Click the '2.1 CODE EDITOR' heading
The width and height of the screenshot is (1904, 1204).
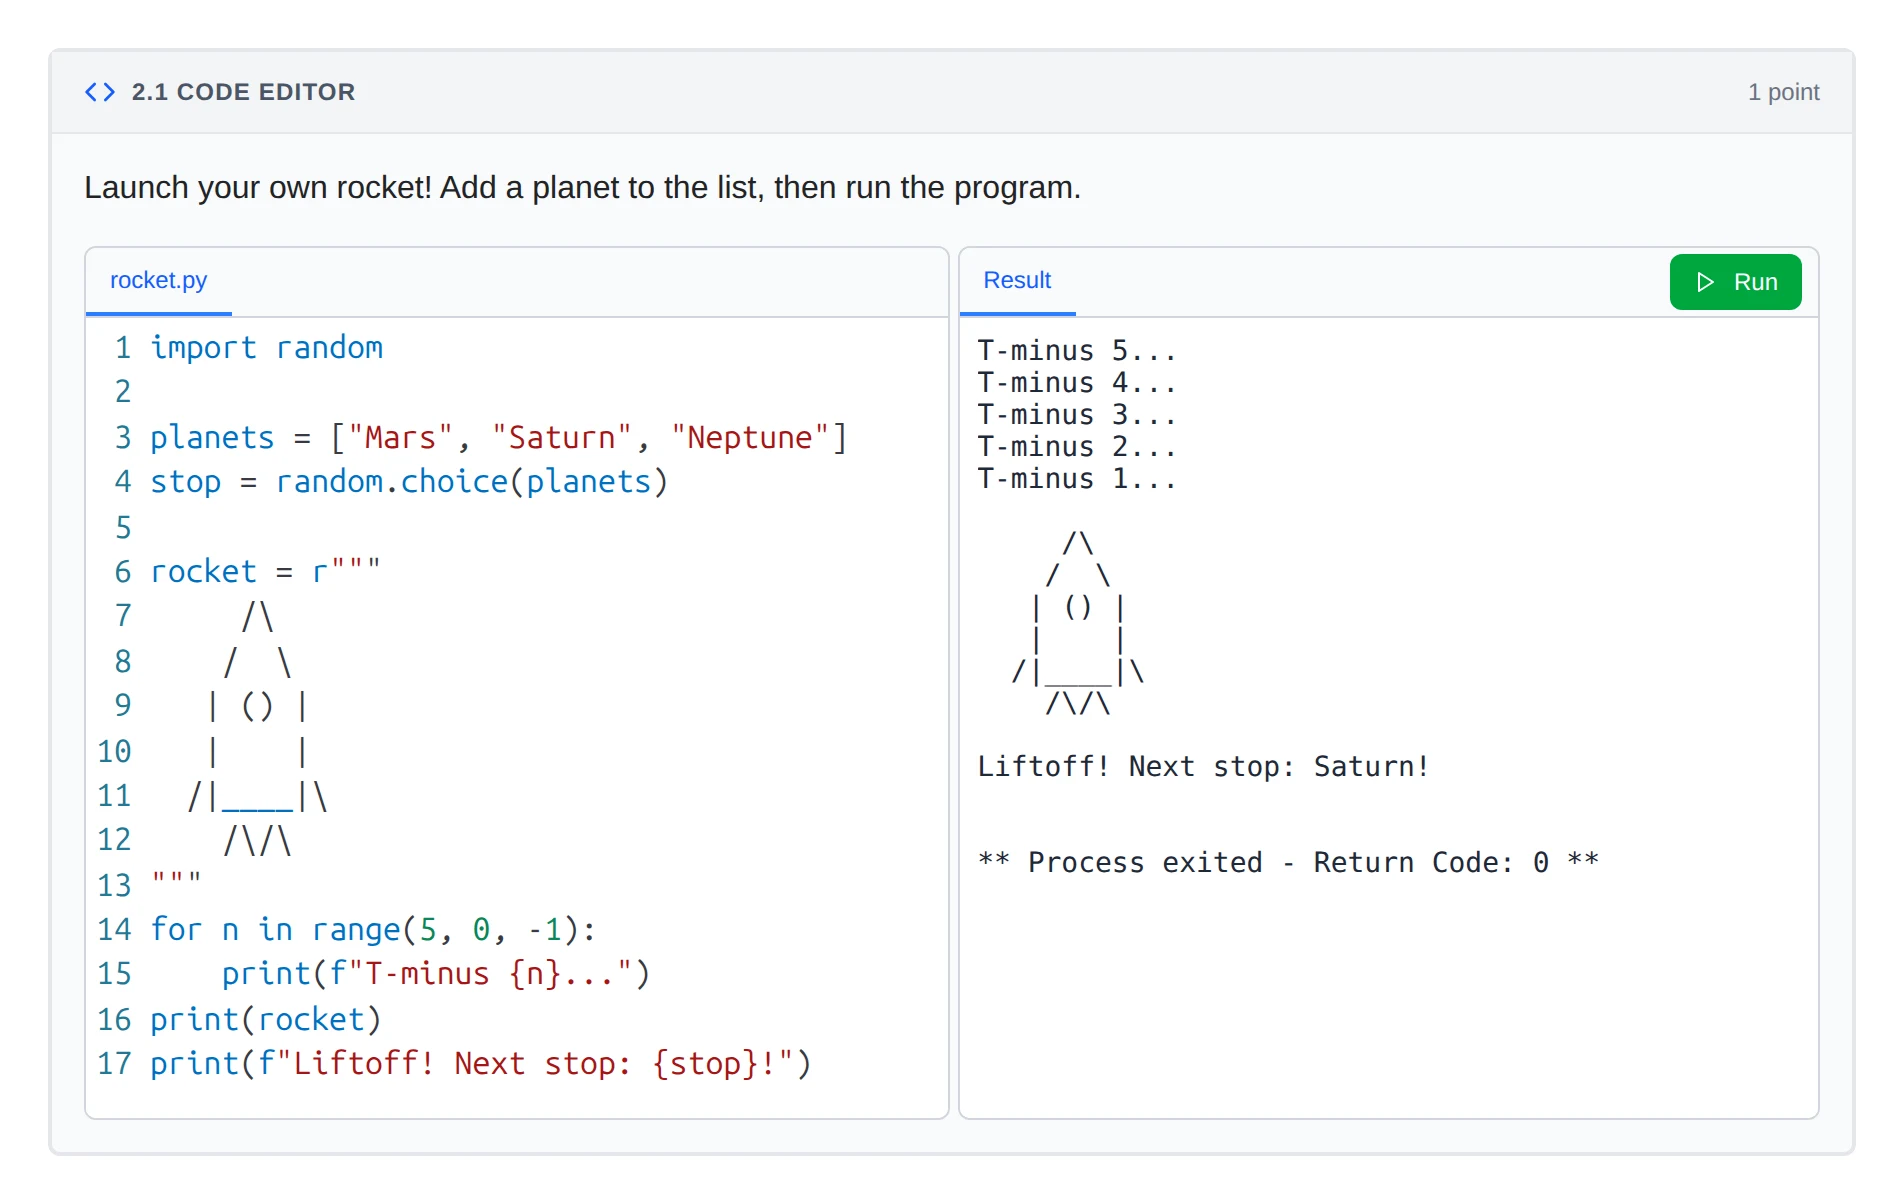click(x=243, y=92)
